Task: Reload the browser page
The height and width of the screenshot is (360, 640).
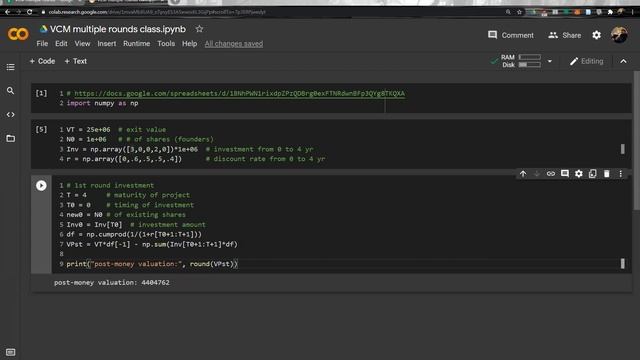Action: point(29,12)
